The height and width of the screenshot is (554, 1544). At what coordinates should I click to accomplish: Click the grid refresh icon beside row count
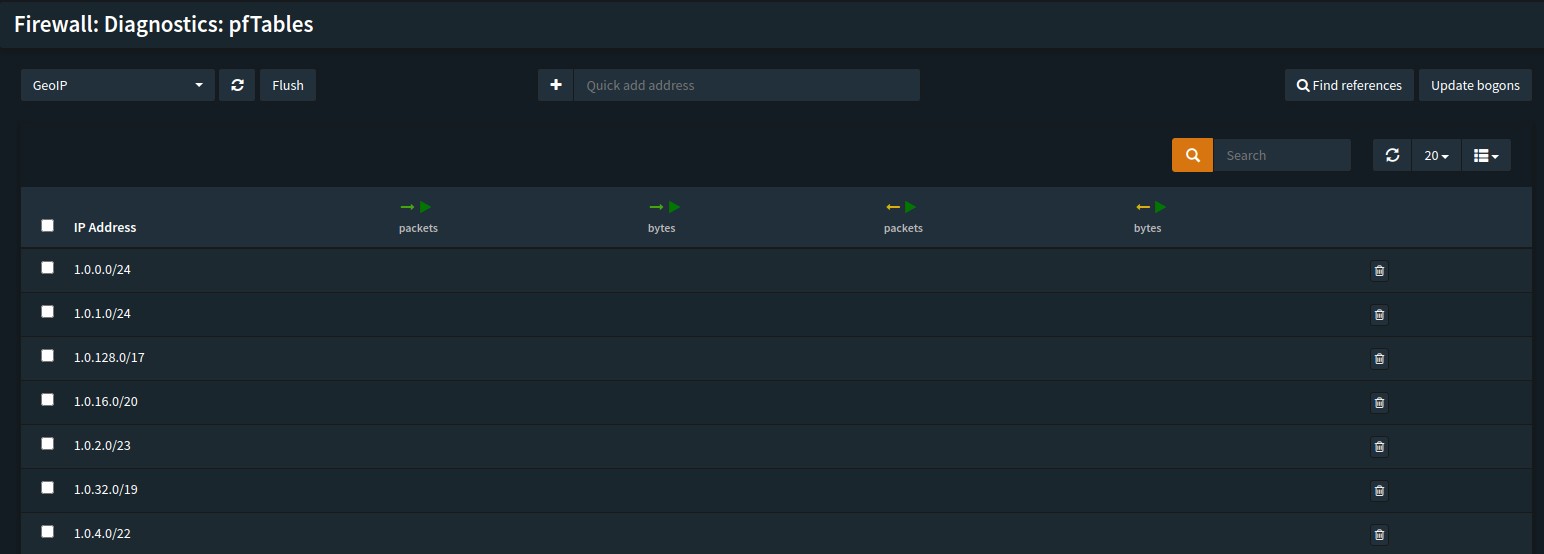coord(1392,155)
